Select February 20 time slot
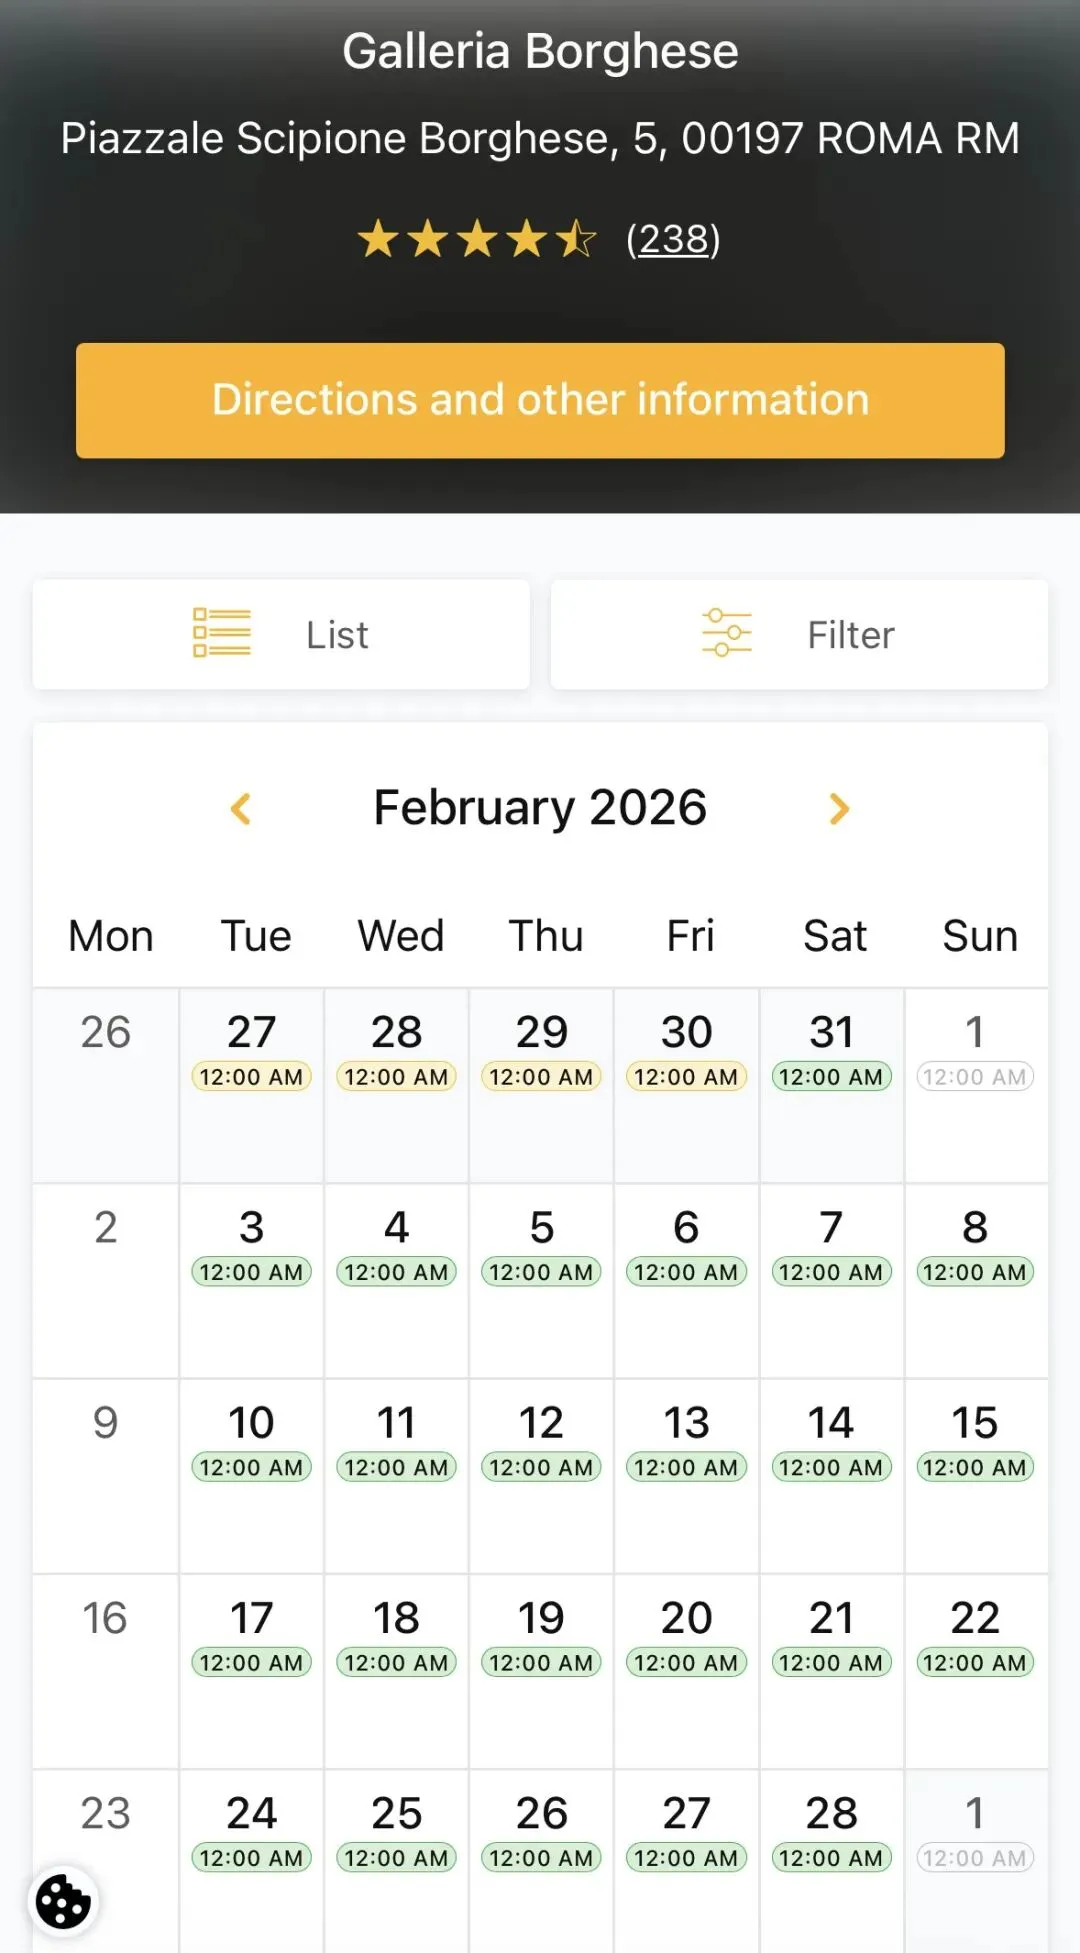The image size is (1080, 1953). tap(686, 1662)
